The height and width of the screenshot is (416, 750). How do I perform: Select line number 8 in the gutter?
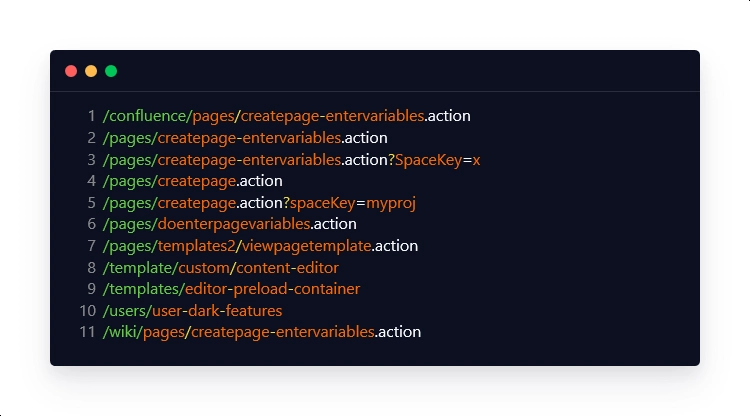click(x=91, y=267)
